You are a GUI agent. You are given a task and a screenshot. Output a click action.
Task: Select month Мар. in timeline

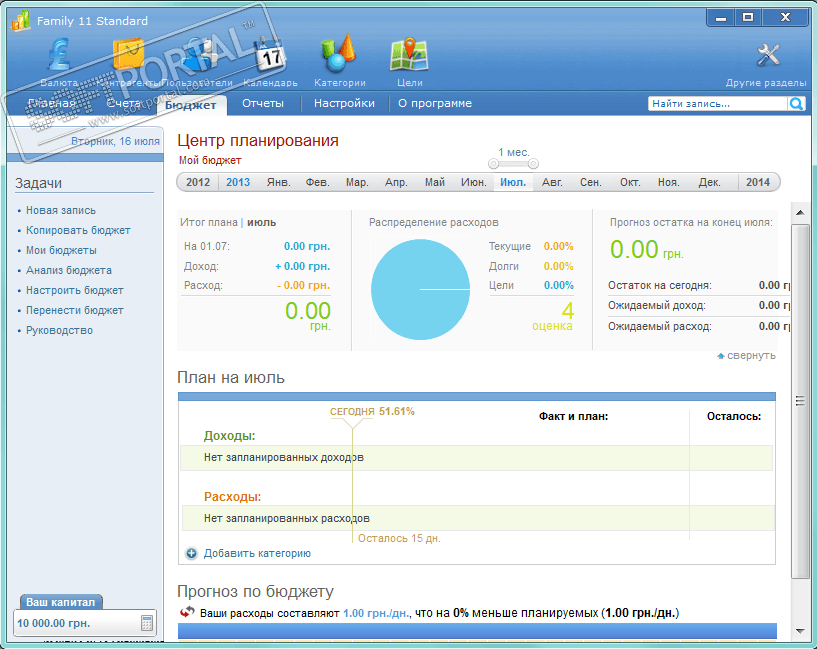click(x=357, y=182)
